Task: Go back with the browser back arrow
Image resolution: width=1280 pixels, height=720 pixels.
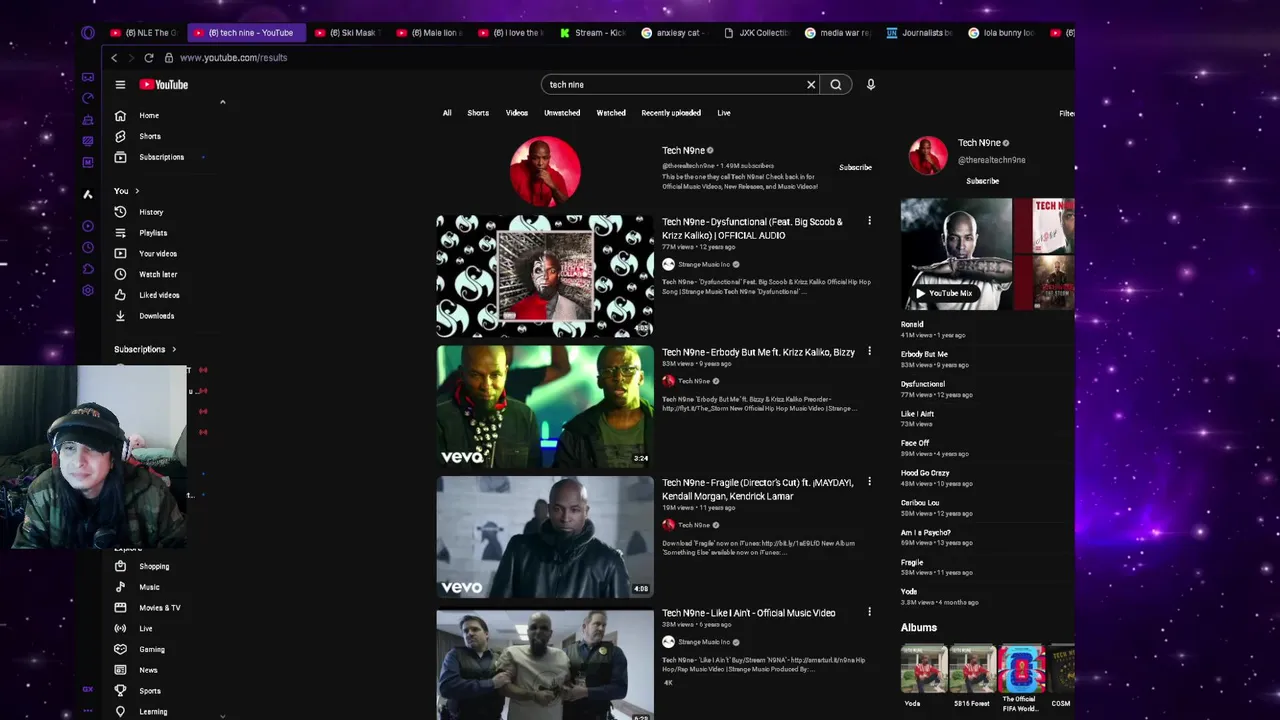Action: (114, 58)
